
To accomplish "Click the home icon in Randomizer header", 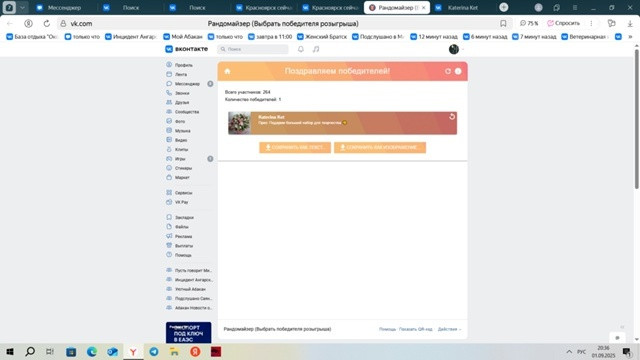I will pyautogui.click(x=227, y=71).
